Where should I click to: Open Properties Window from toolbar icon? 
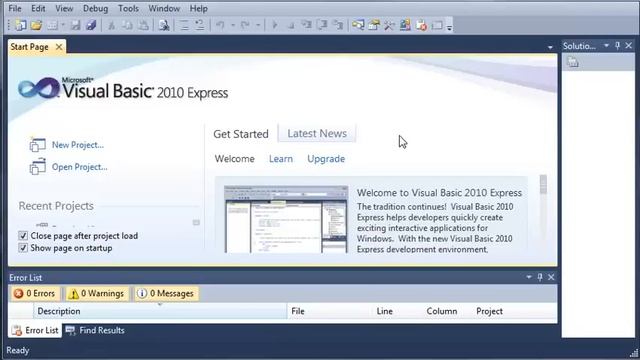tap(374, 25)
